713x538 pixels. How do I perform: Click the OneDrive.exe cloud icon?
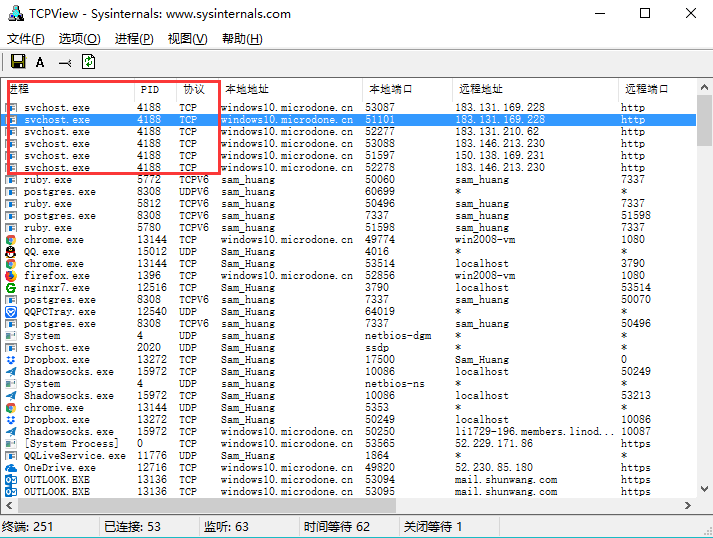tap(10, 468)
